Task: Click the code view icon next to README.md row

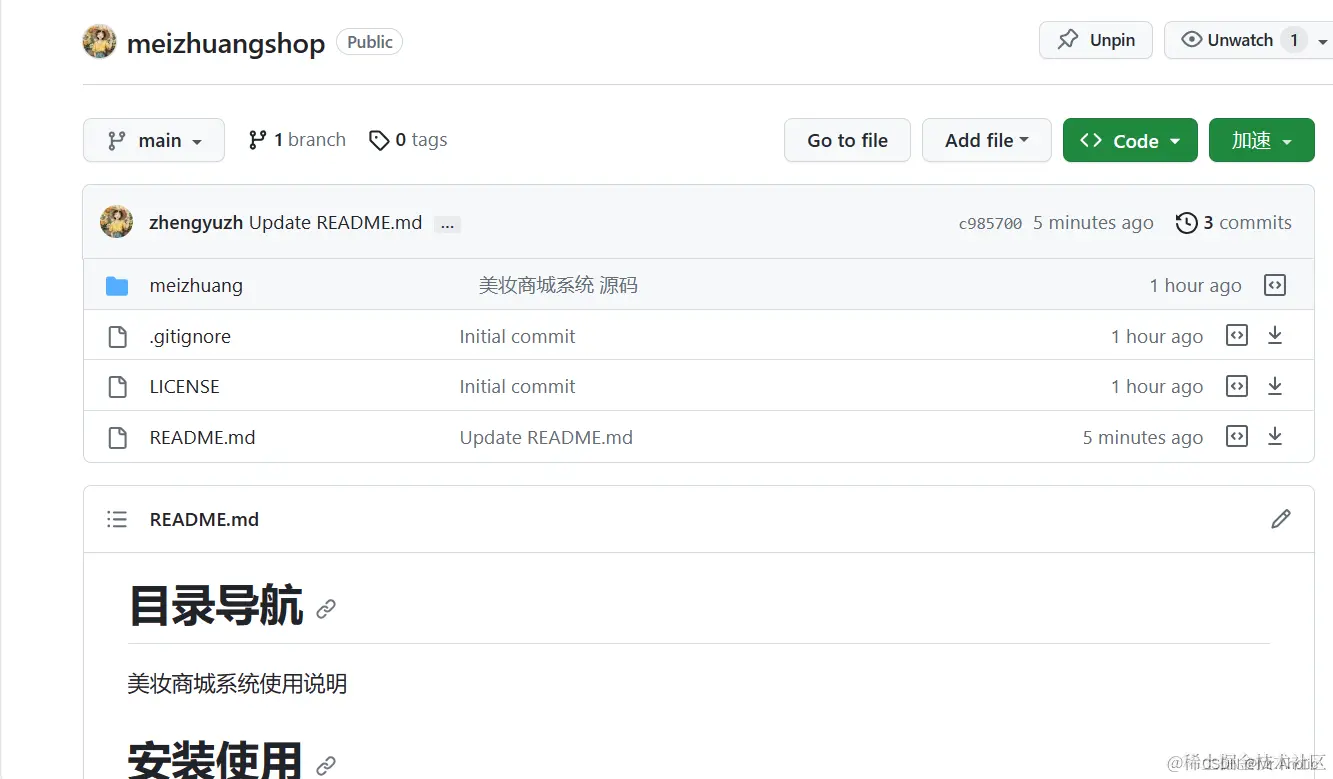Action: point(1236,436)
